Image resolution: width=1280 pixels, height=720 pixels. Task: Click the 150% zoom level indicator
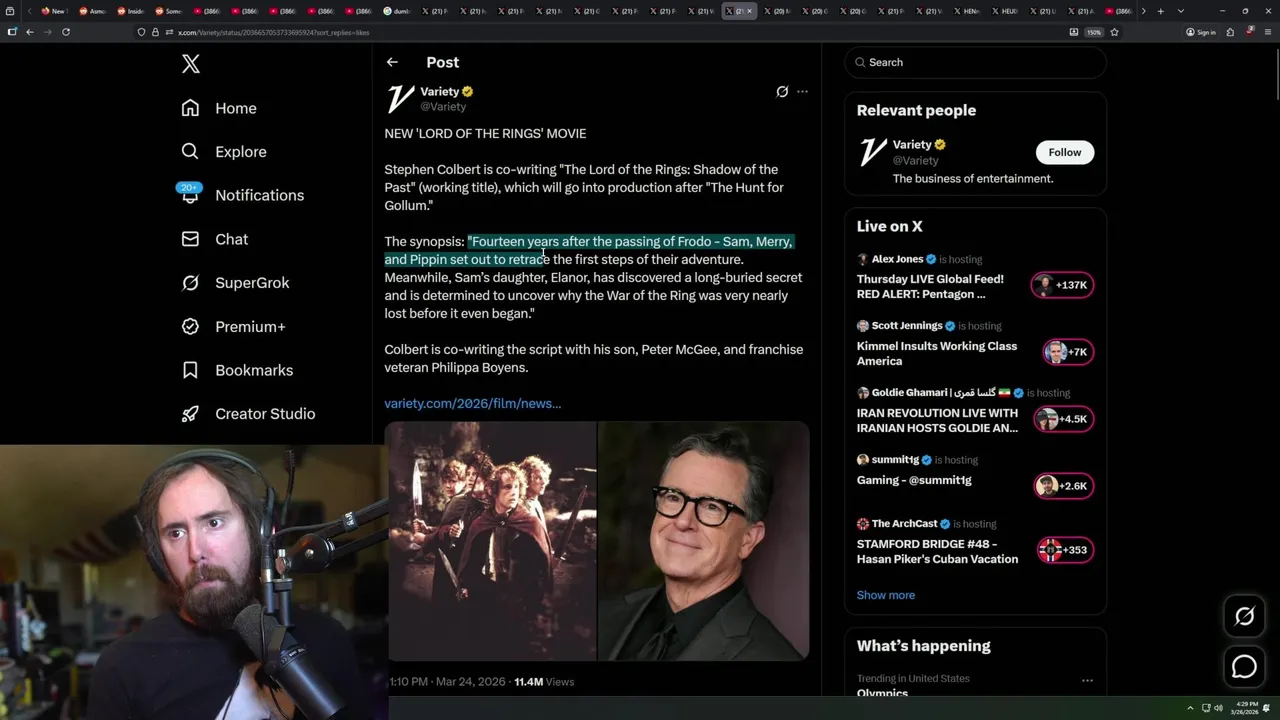[x=1094, y=32]
